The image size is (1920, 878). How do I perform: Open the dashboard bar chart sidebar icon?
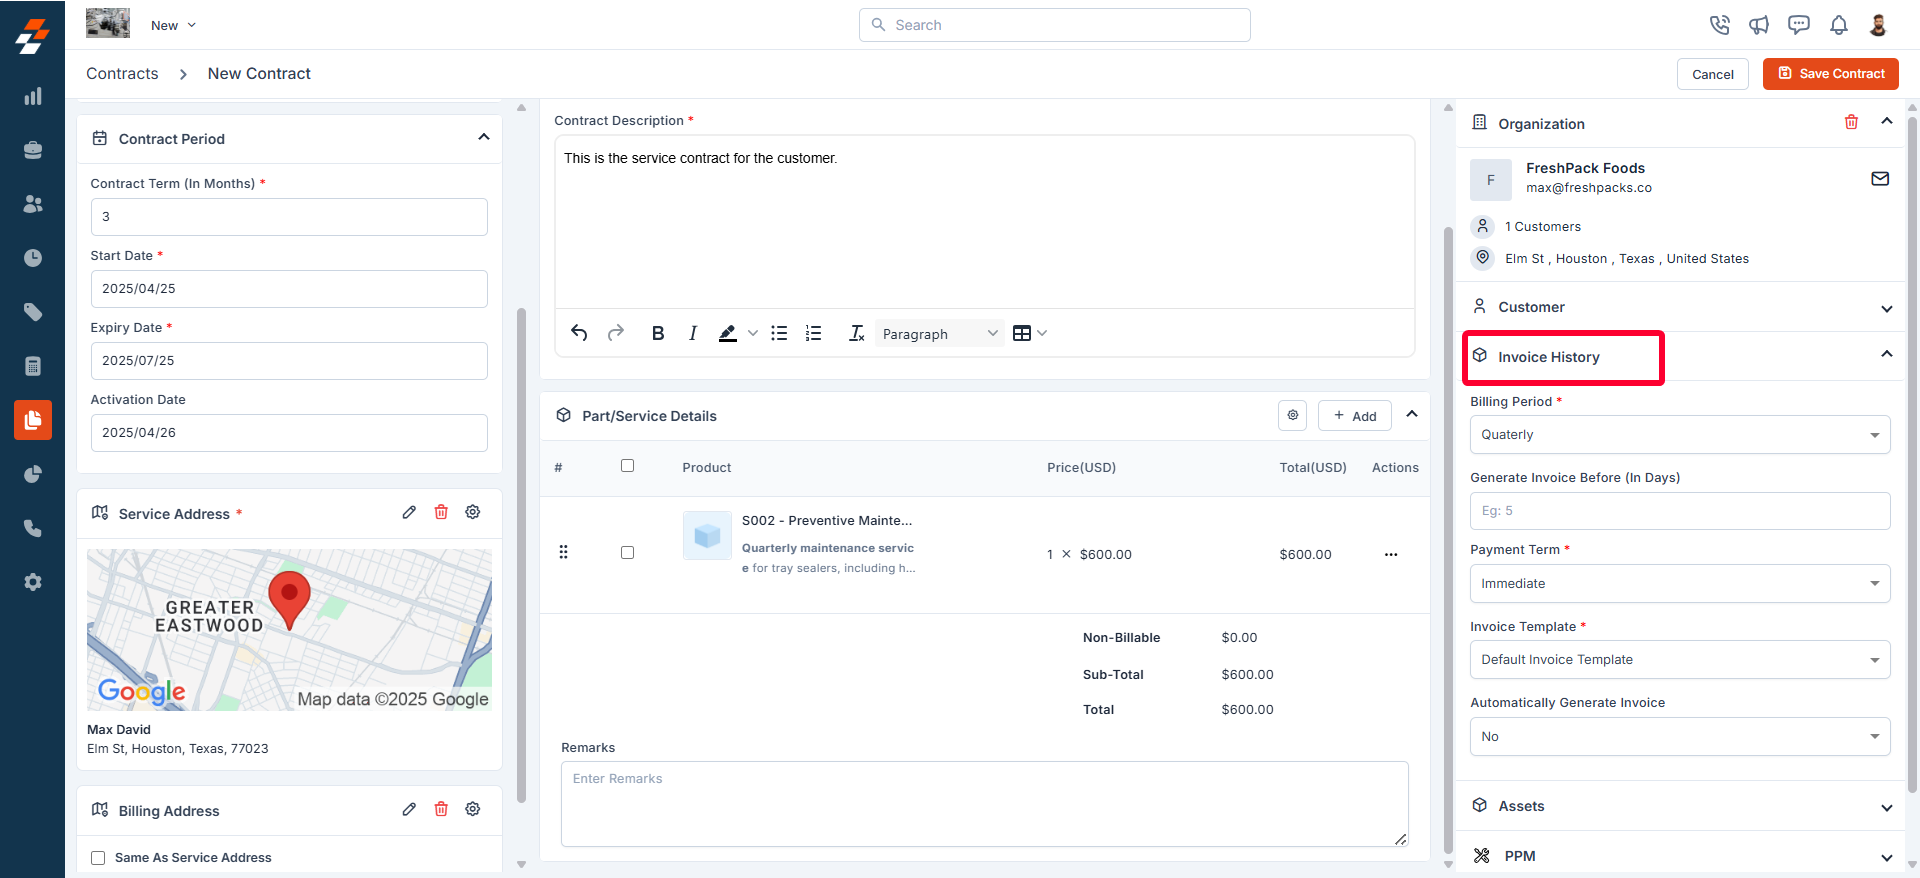click(x=33, y=96)
